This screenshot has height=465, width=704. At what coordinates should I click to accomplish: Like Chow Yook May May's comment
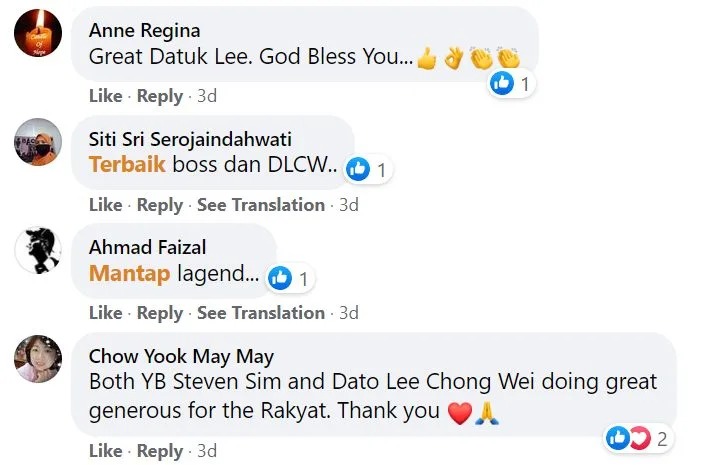click(106, 451)
